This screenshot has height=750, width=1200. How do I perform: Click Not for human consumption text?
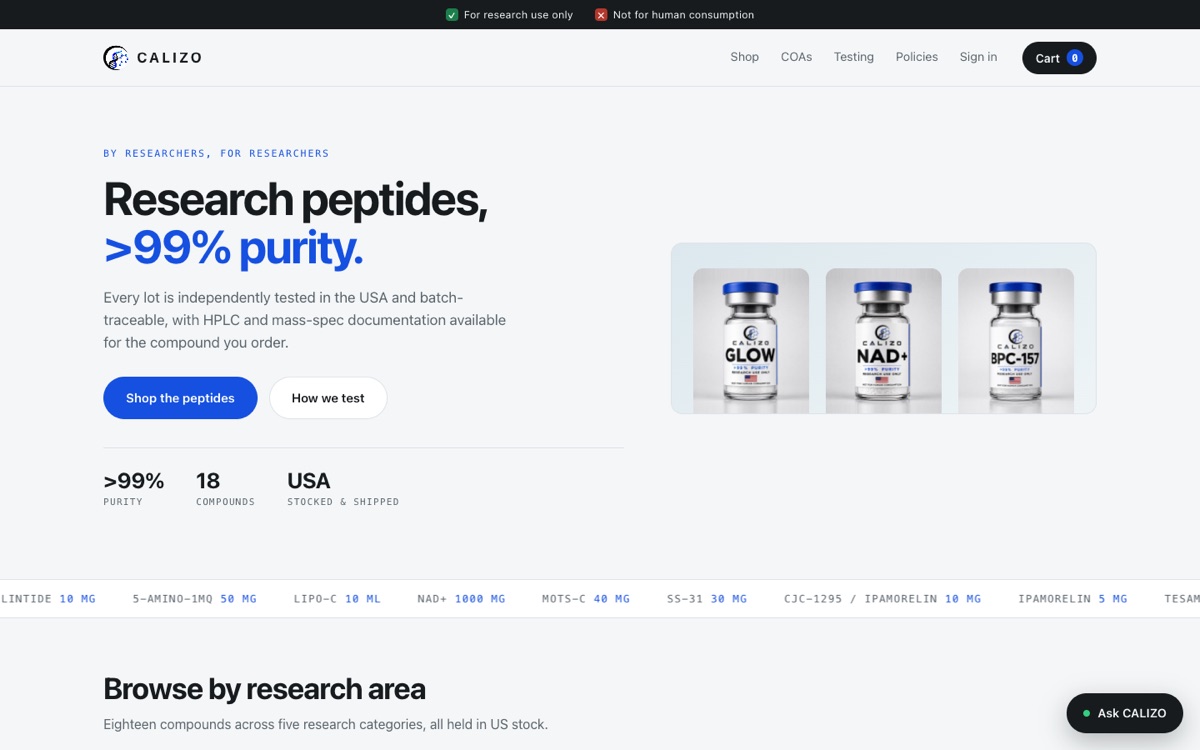click(683, 15)
